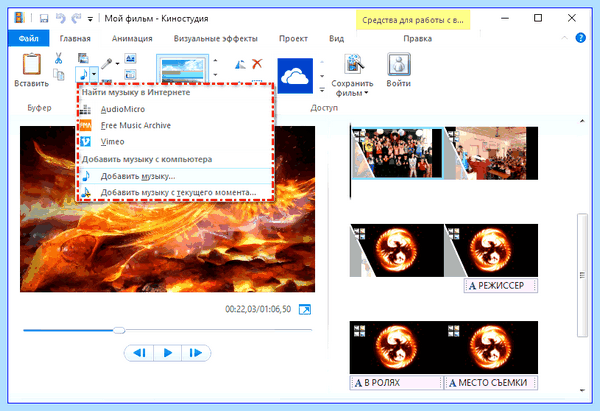
Task: Click the storyboard vertical scrollbar thumb
Action: (x=582, y=275)
